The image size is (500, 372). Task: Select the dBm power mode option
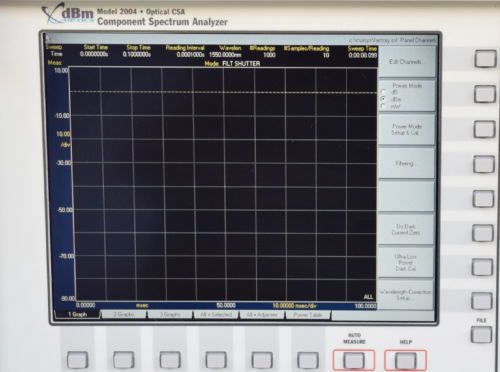click(x=383, y=99)
